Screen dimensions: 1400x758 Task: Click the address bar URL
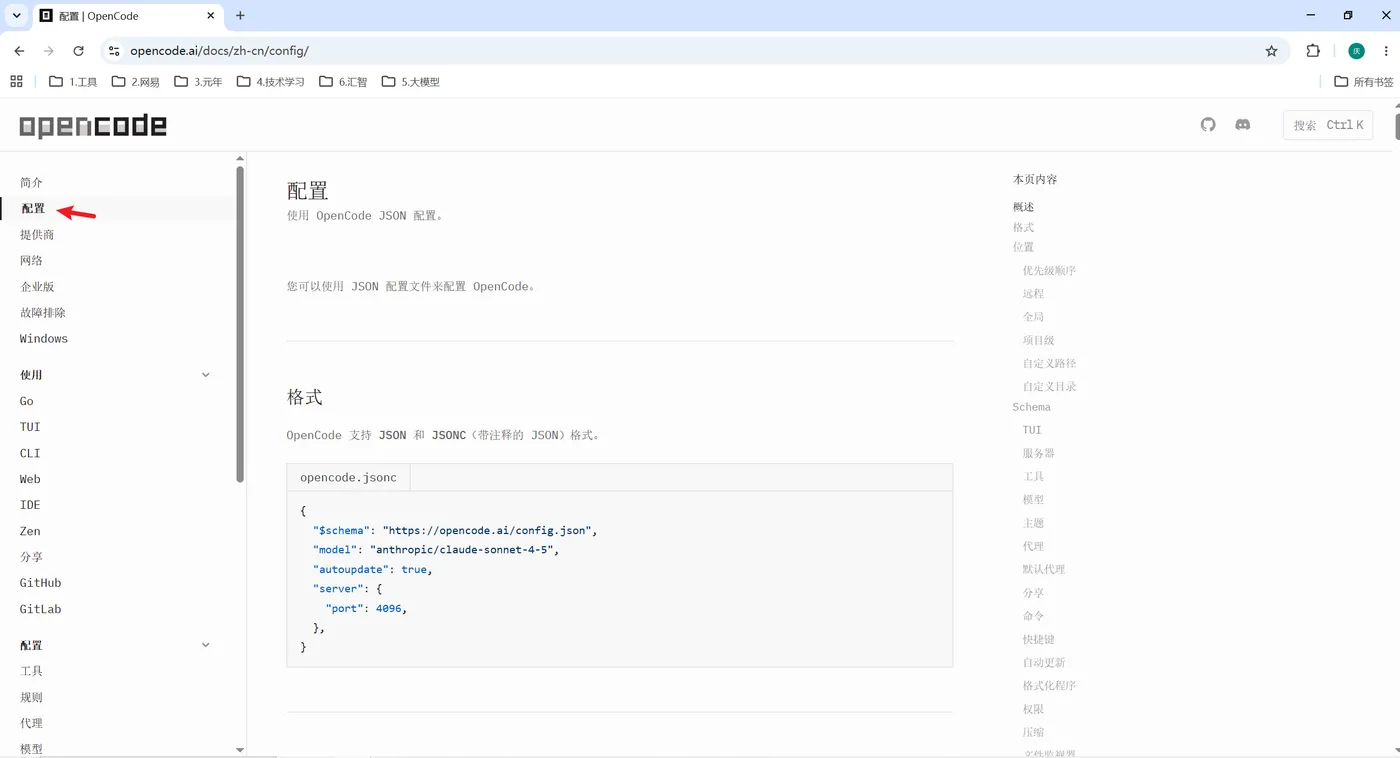pyautogui.click(x=219, y=51)
